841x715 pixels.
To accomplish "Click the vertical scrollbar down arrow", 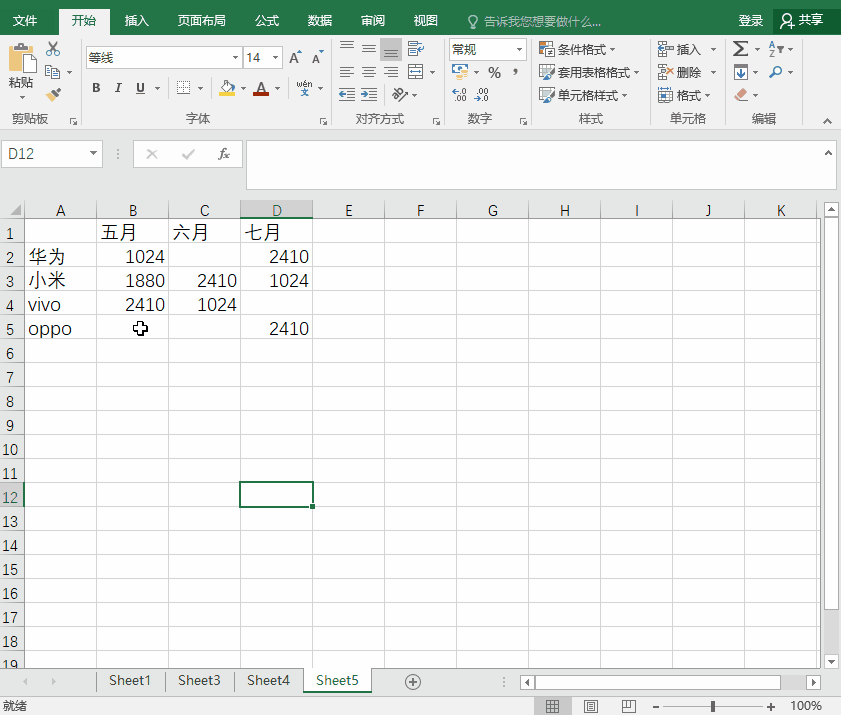I will (831, 661).
